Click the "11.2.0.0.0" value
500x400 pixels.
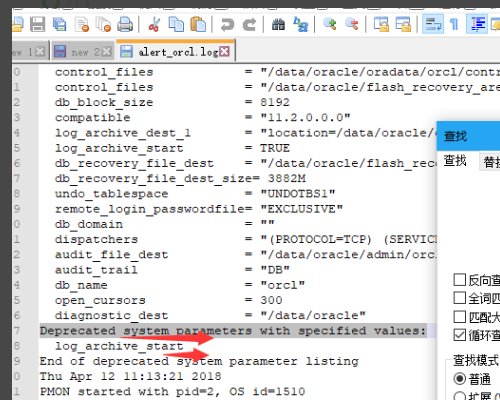305,118
